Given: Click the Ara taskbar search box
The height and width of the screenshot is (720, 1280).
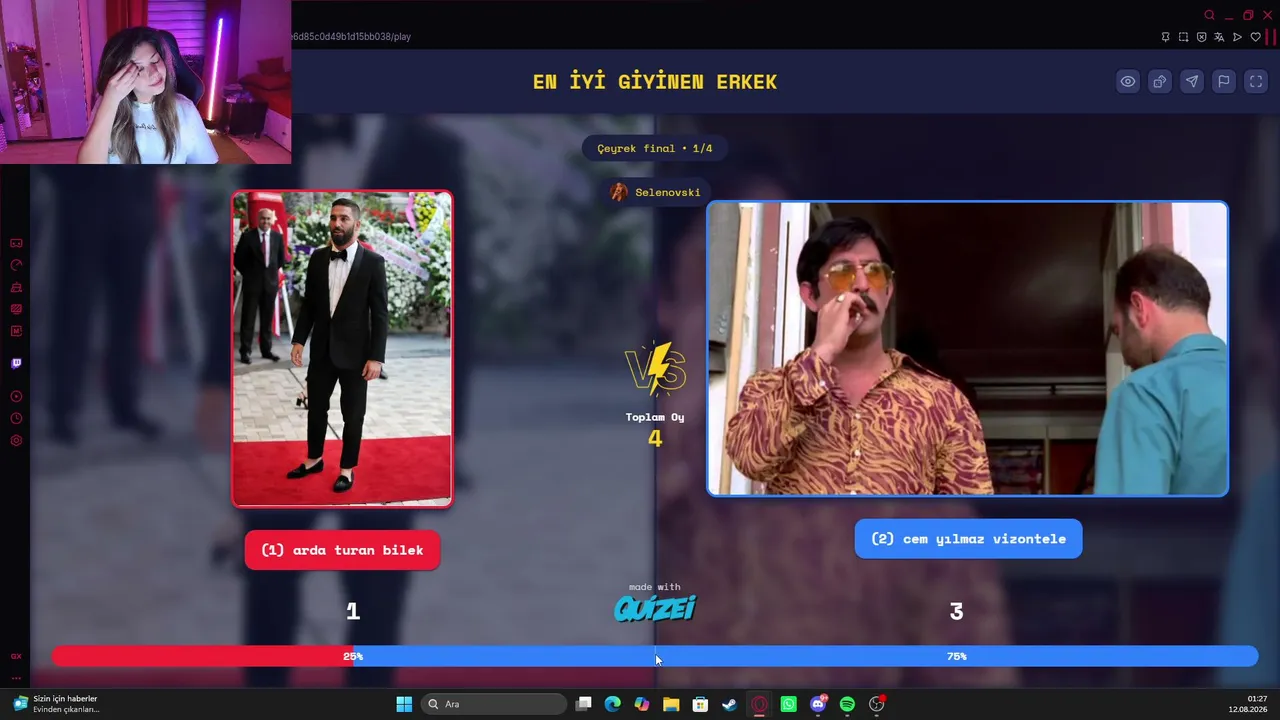Looking at the screenshot, I should pos(494,704).
